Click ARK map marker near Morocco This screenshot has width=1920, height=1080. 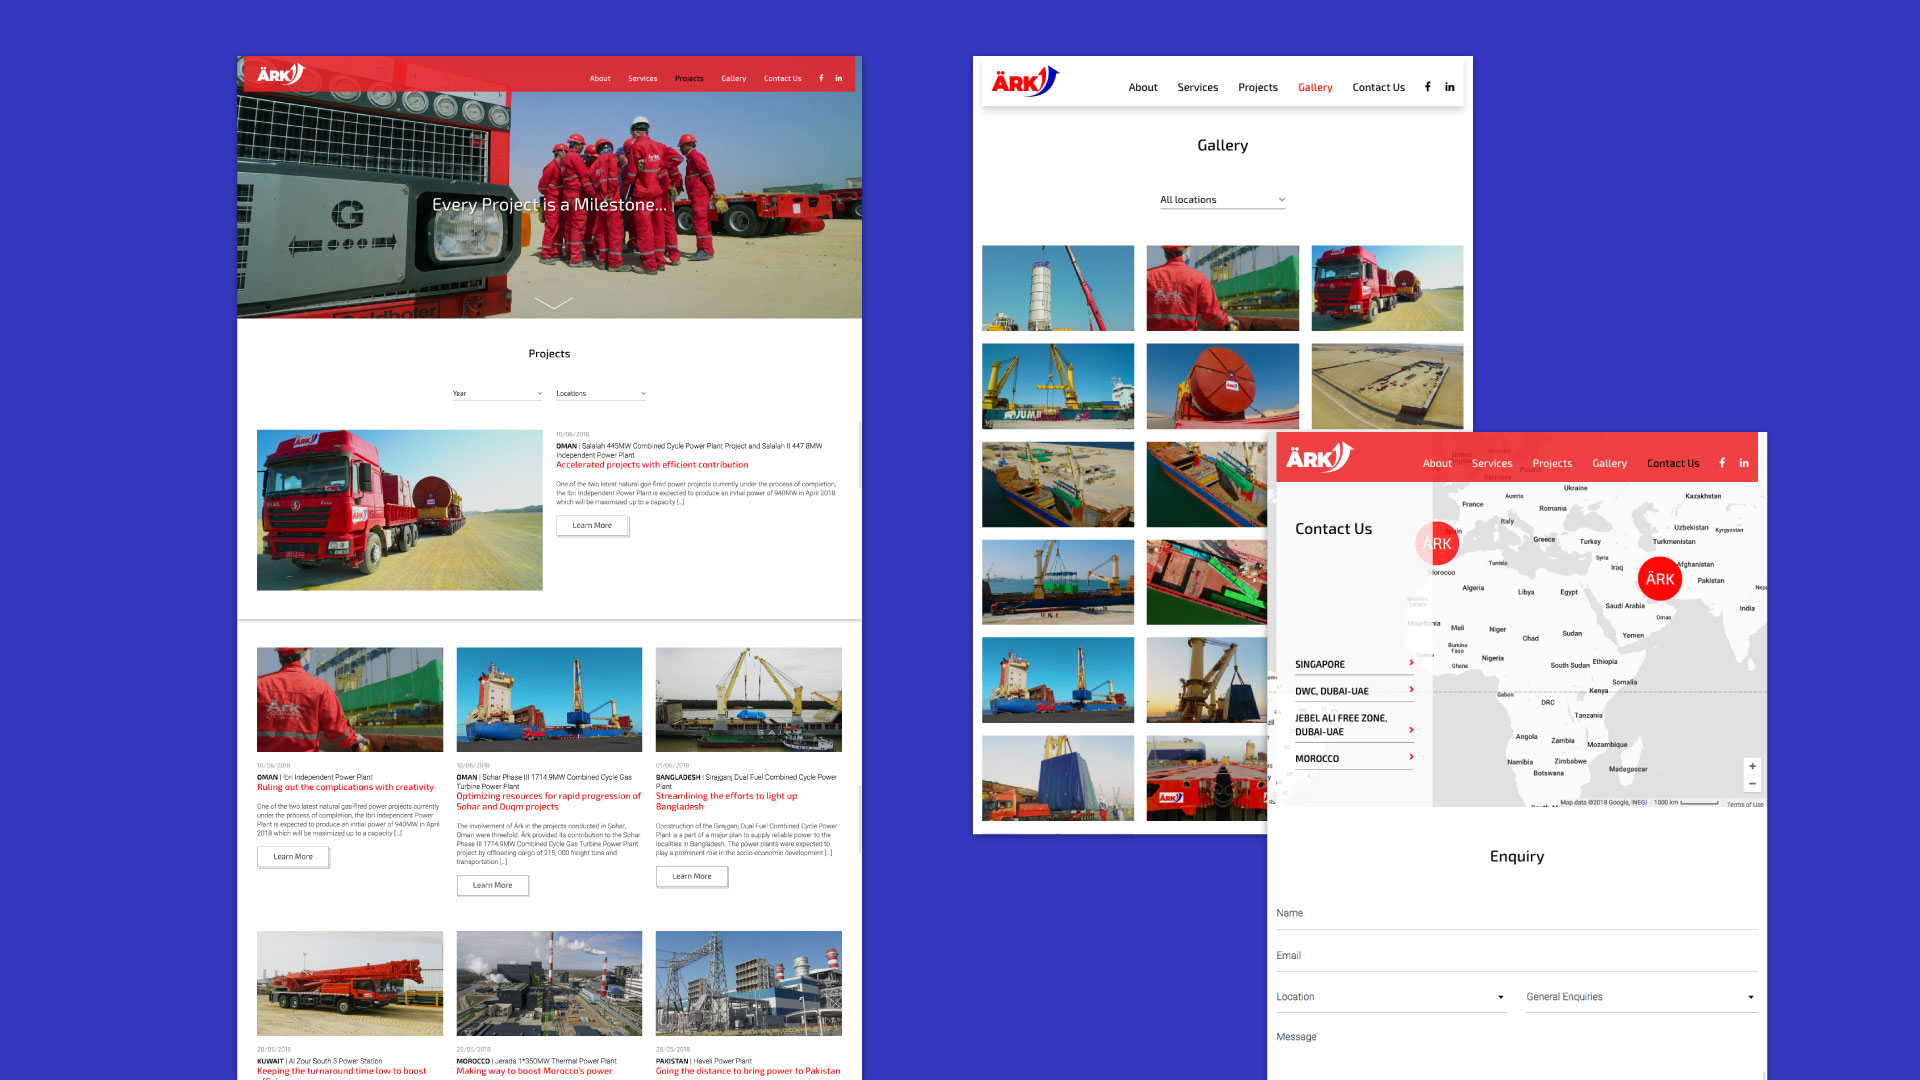[x=1437, y=544]
